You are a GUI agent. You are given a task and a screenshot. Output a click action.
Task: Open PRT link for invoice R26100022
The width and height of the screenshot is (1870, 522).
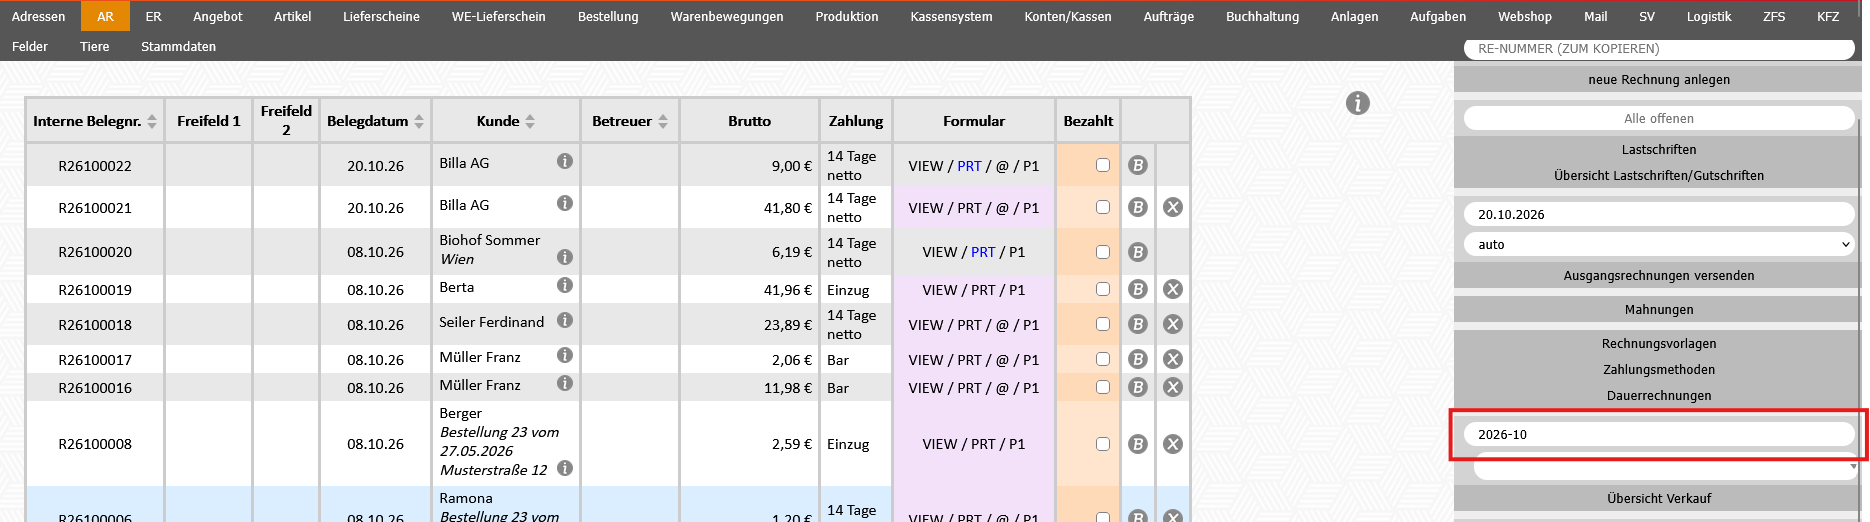(969, 166)
